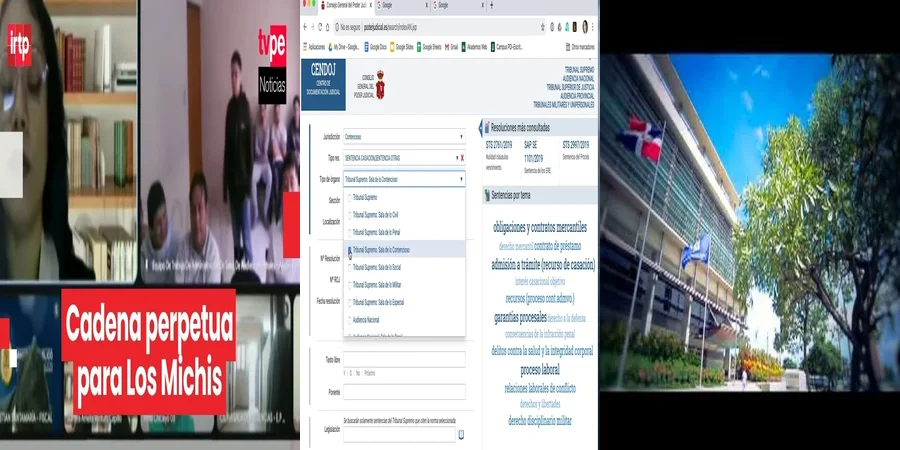This screenshot has width=900, height=450.
Task: Open the Akademos Web bookmark
Action: pyautogui.click(x=474, y=47)
